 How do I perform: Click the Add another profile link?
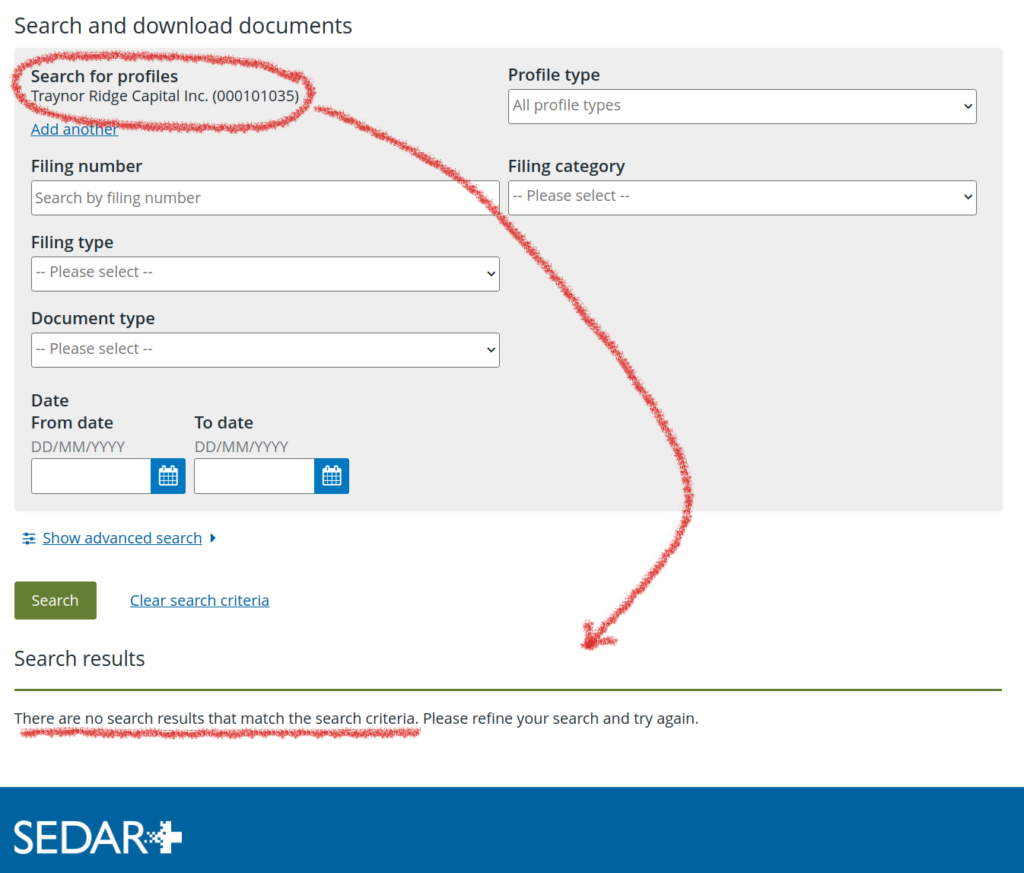click(x=74, y=129)
